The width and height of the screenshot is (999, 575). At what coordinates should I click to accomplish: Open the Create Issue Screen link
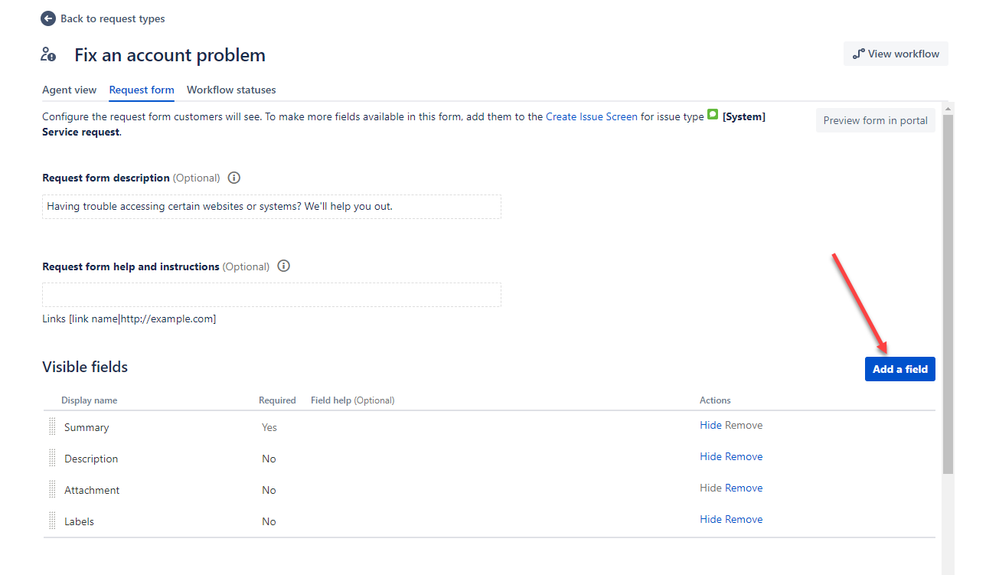point(591,117)
